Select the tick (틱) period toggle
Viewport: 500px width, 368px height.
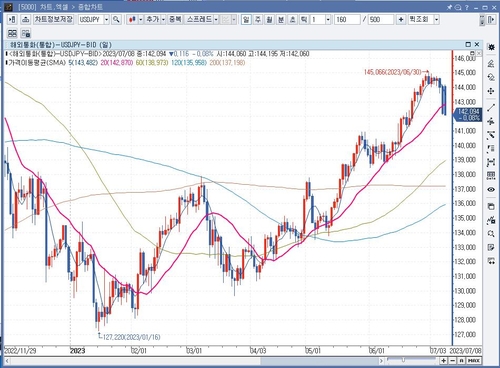point(304,20)
